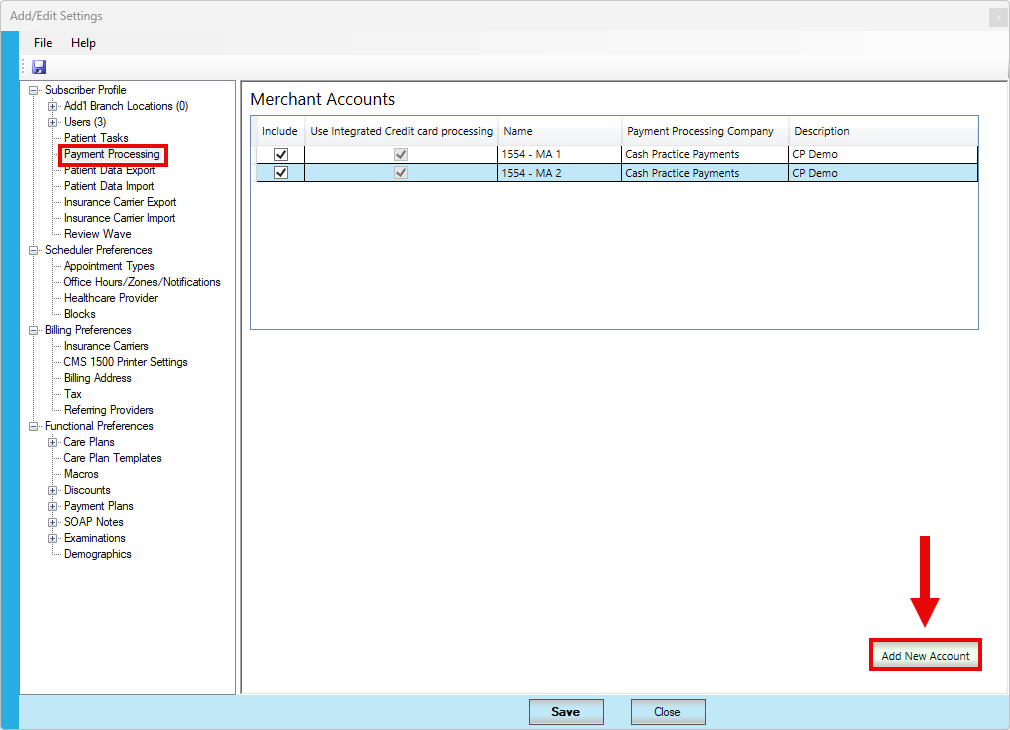Select the 1554 - MA 1 name cell
The width and height of the screenshot is (1010, 730).
tap(559, 154)
